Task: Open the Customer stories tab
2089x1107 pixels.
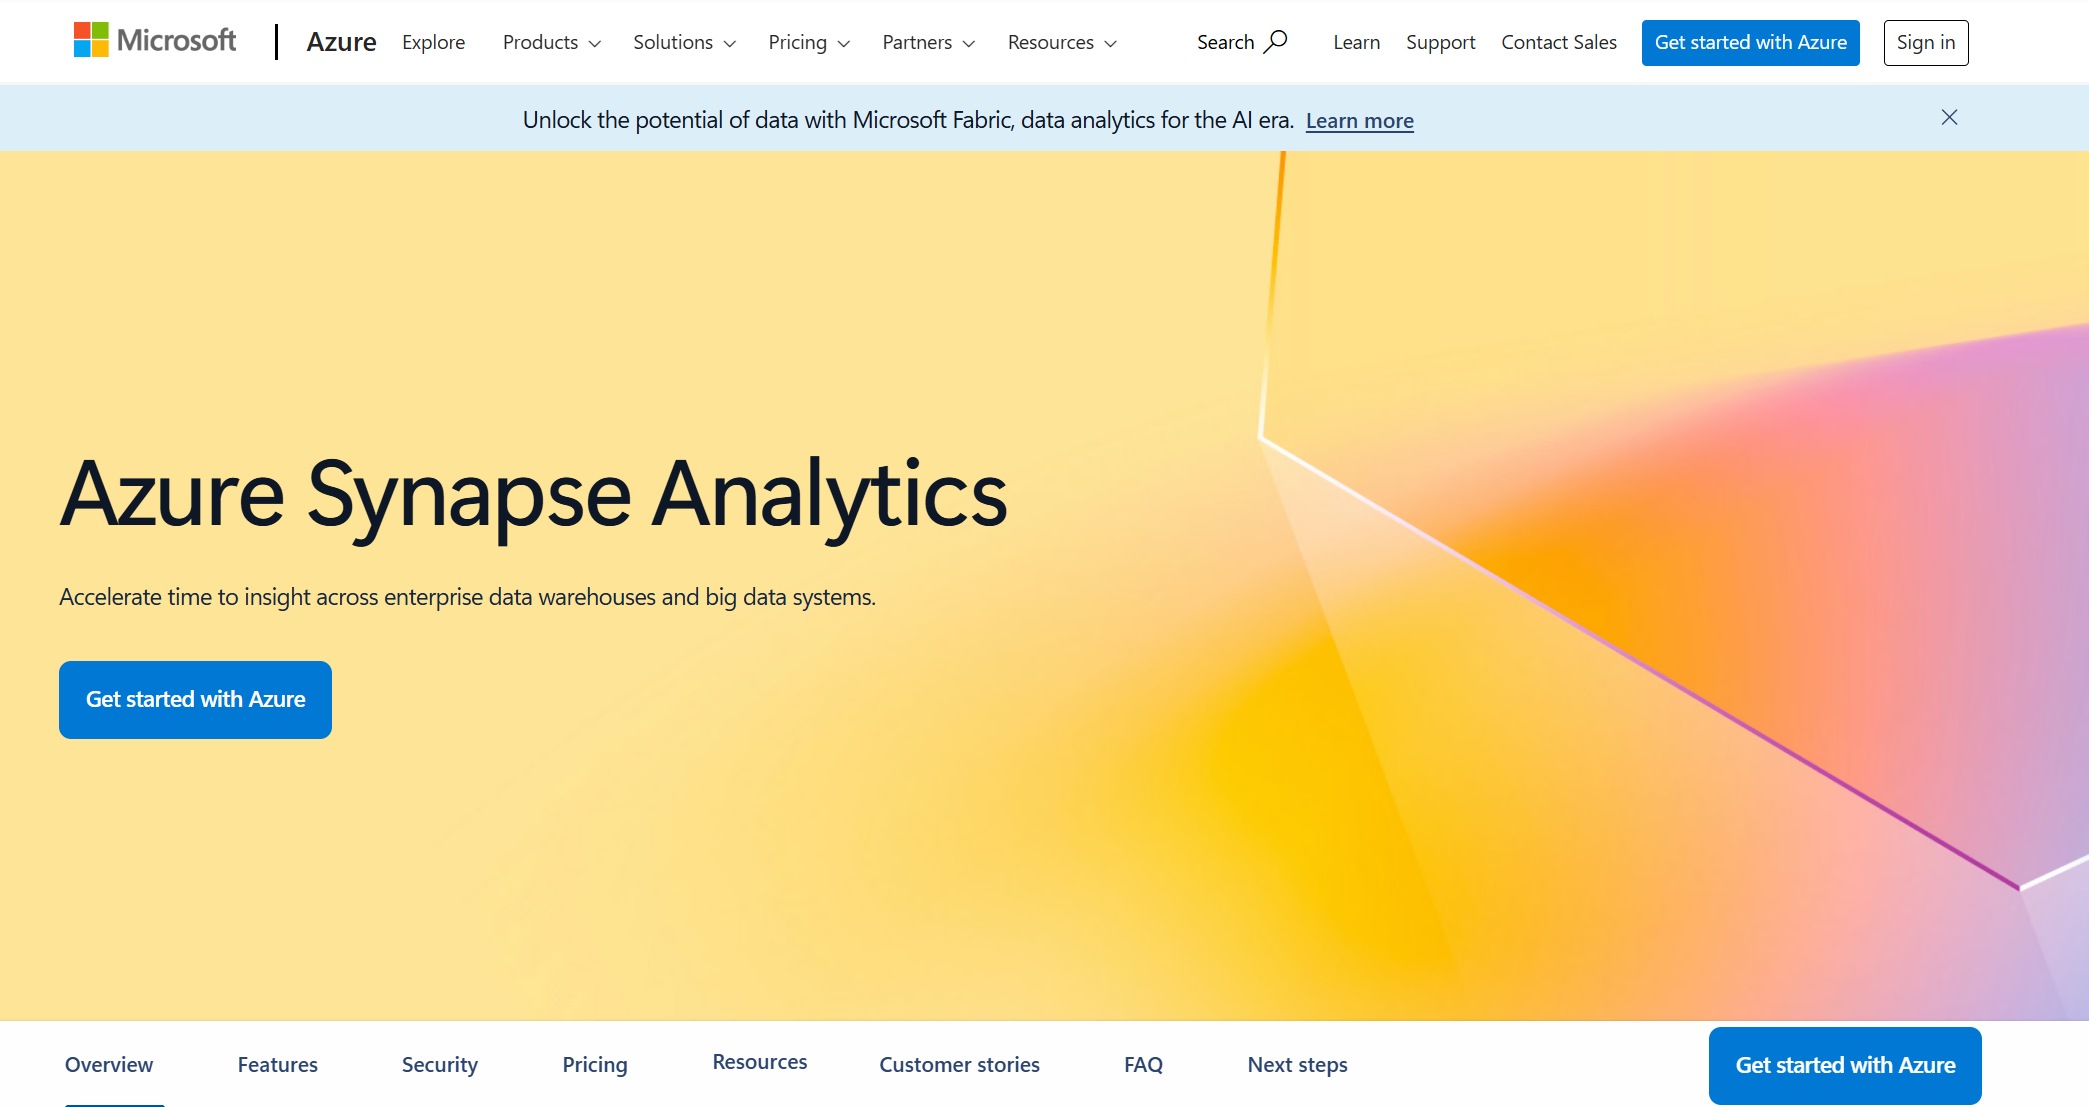Action: coord(958,1064)
